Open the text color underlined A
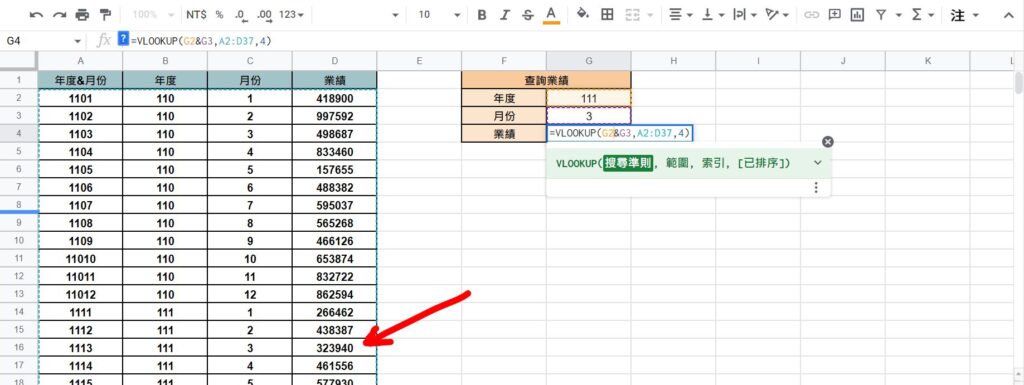 tap(552, 15)
